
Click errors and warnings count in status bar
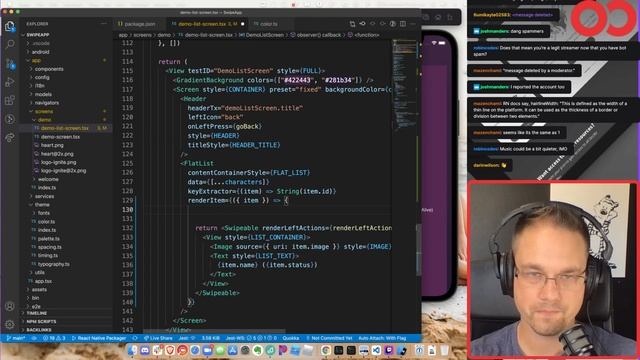click(x=54, y=338)
